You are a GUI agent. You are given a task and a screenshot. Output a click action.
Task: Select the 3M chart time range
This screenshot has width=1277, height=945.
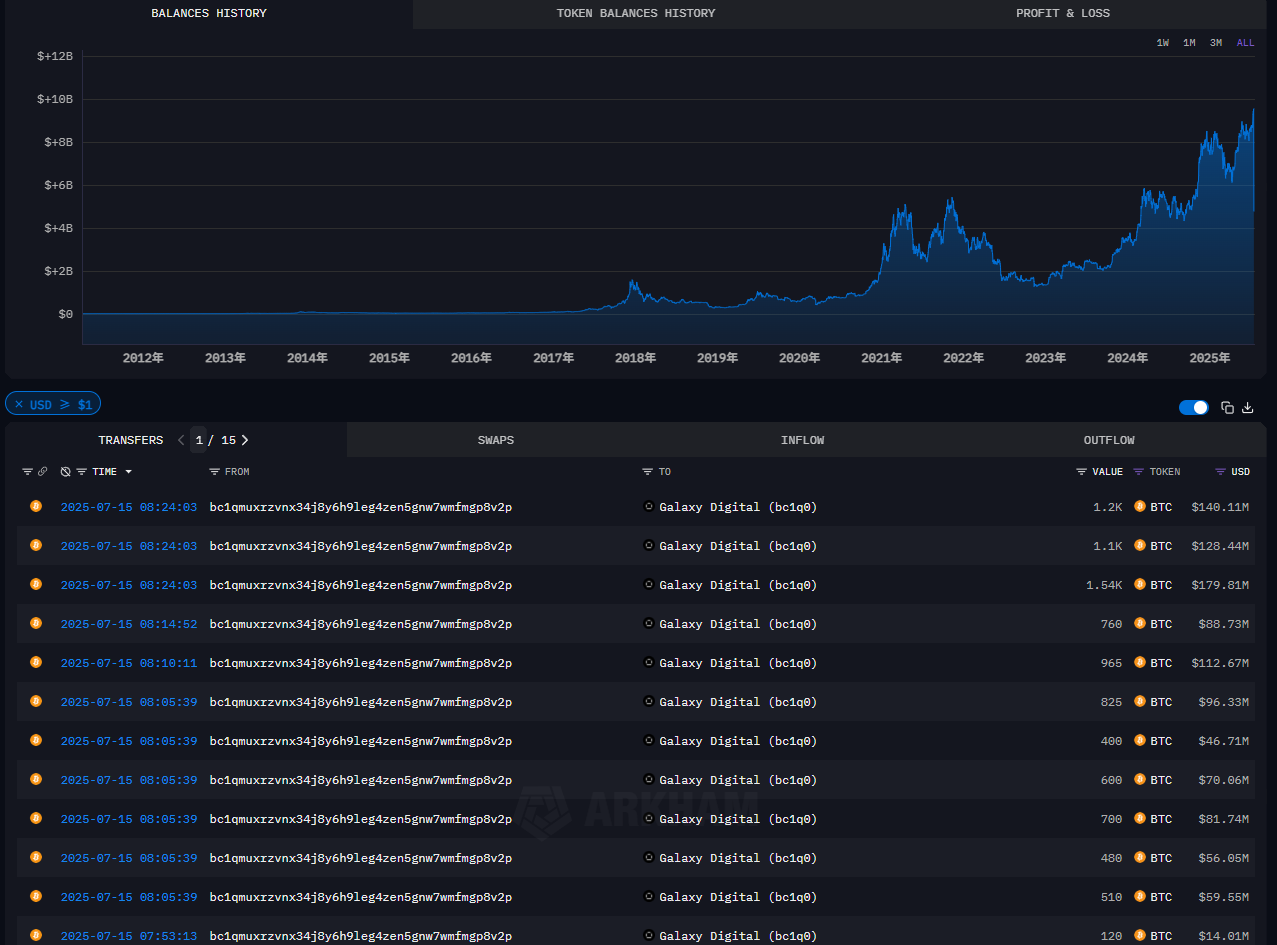pos(1215,43)
